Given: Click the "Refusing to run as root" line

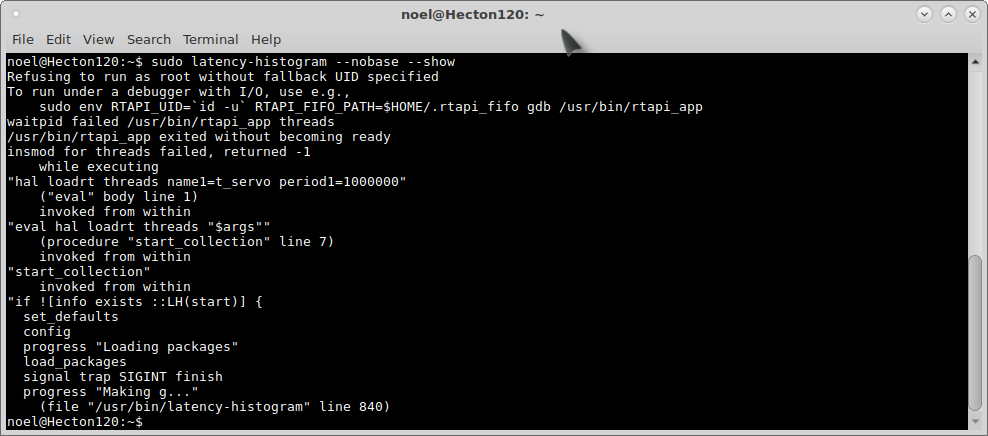Looking at the screenshot, I should click(x=222, y=76).
